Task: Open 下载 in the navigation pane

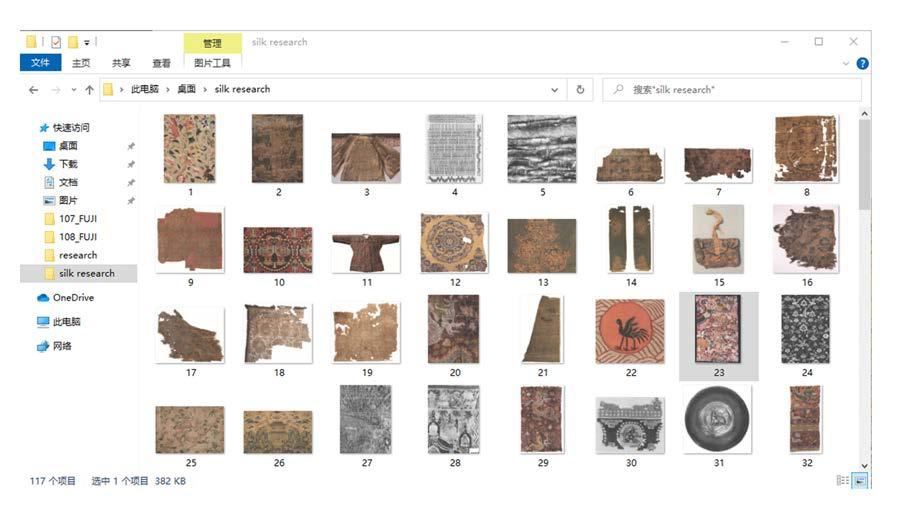Action: pos(68,164)
